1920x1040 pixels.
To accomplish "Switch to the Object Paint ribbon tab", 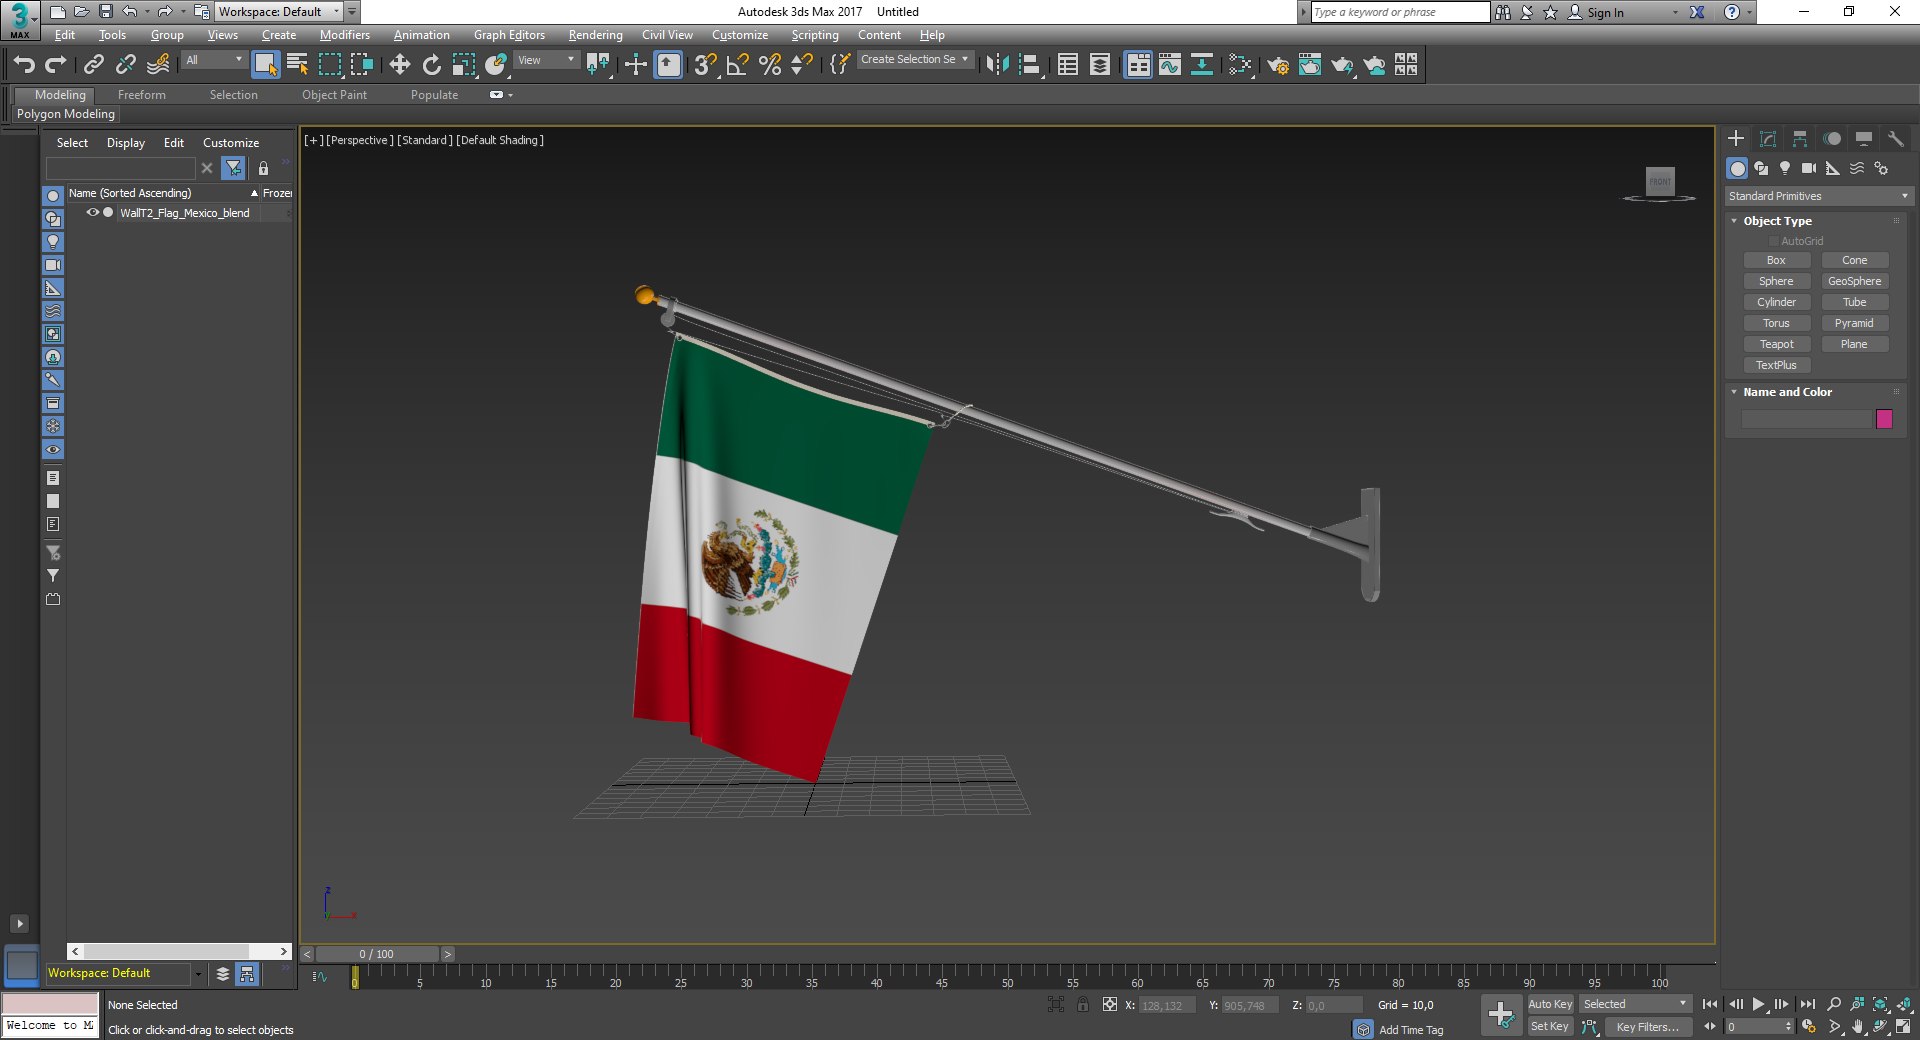I will coord(334,95).
